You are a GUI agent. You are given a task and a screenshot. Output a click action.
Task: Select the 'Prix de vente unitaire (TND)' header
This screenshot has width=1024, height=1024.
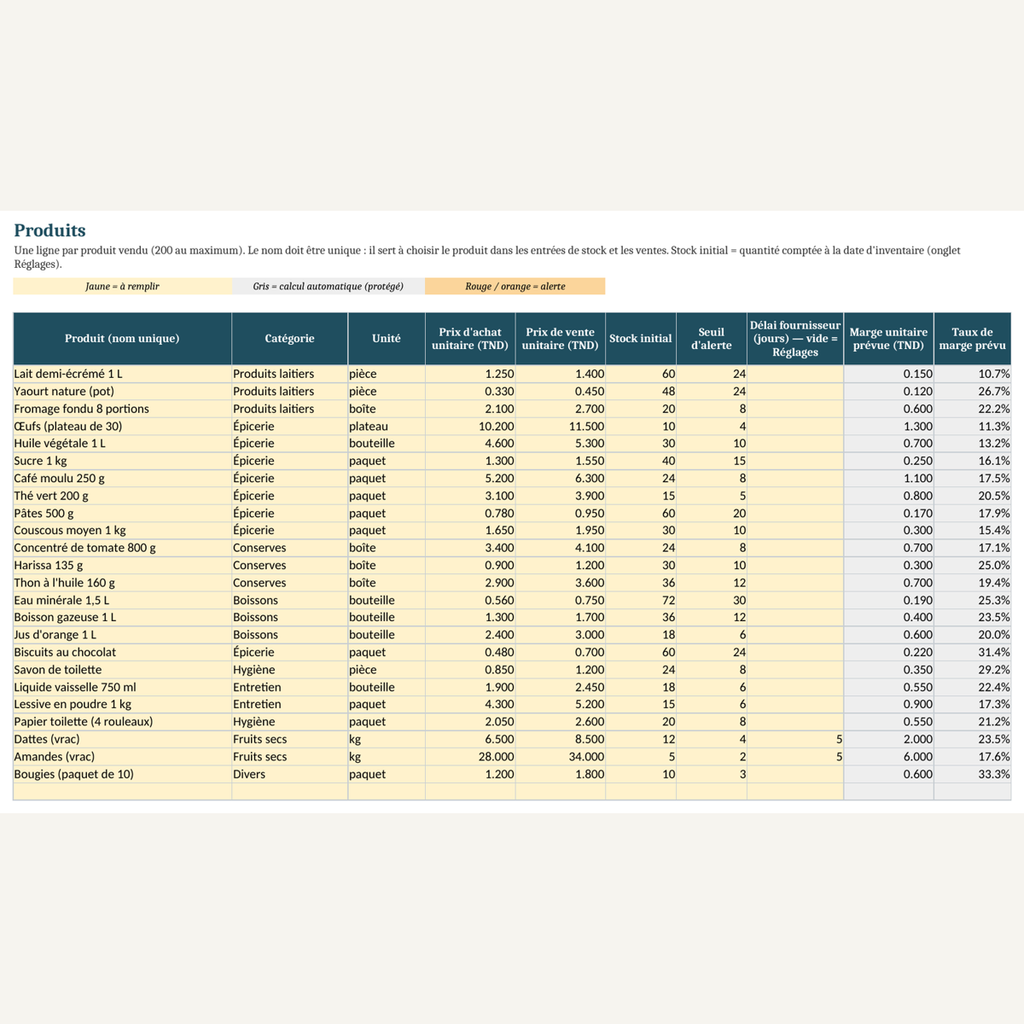pos(560,338)
